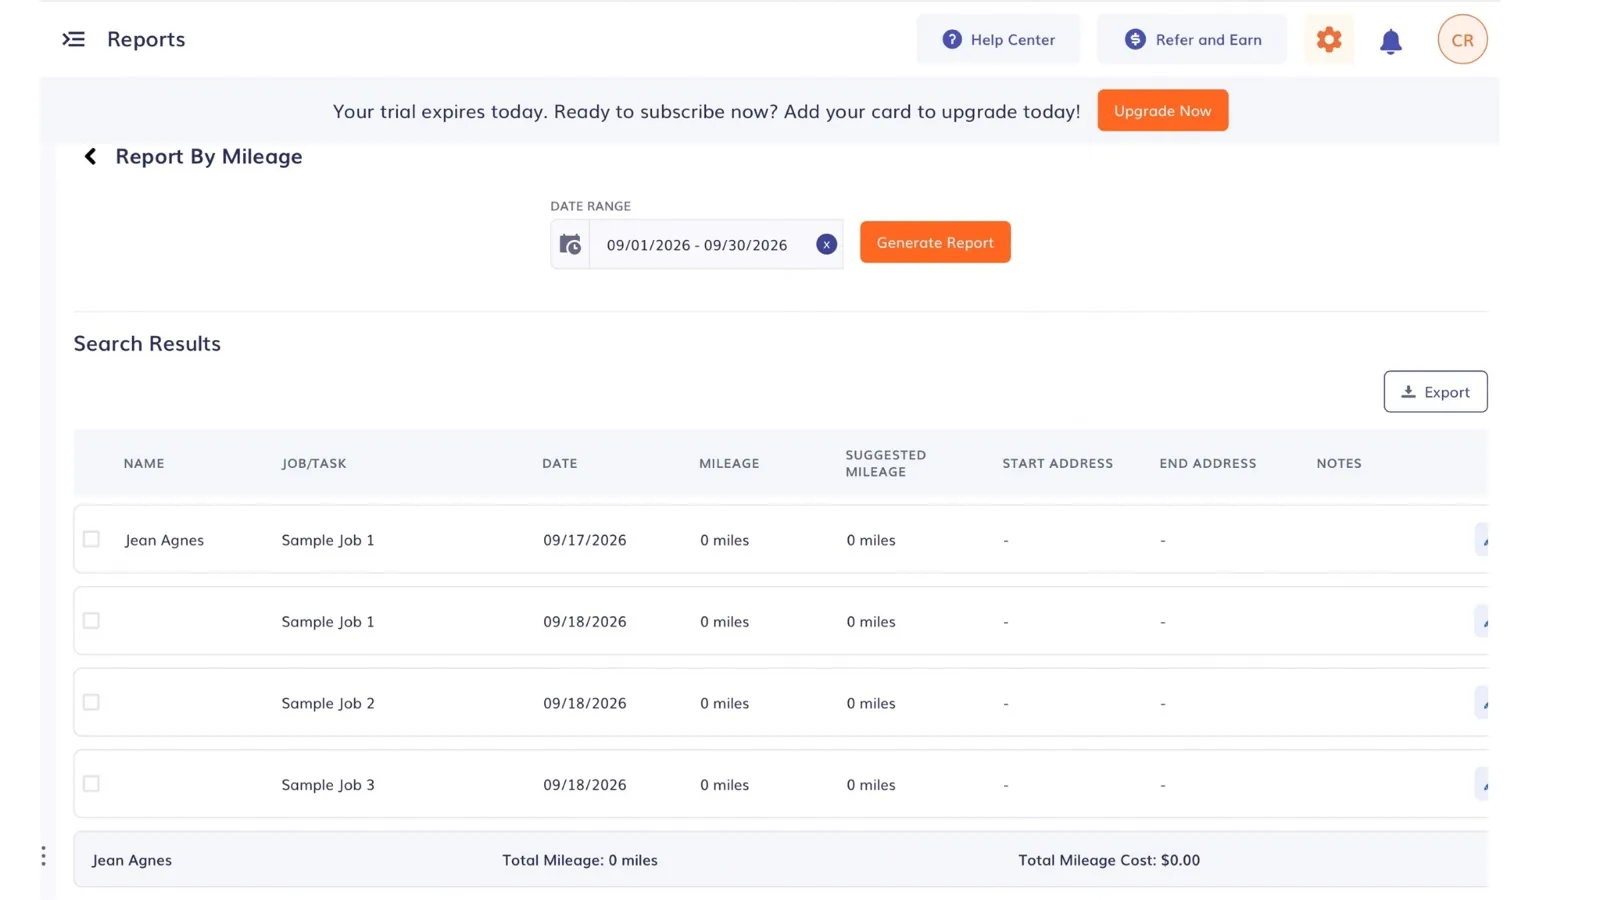Click the MILEAGE column header
The width and height of the screenshot is (1600, 900).
coord(729,463)
